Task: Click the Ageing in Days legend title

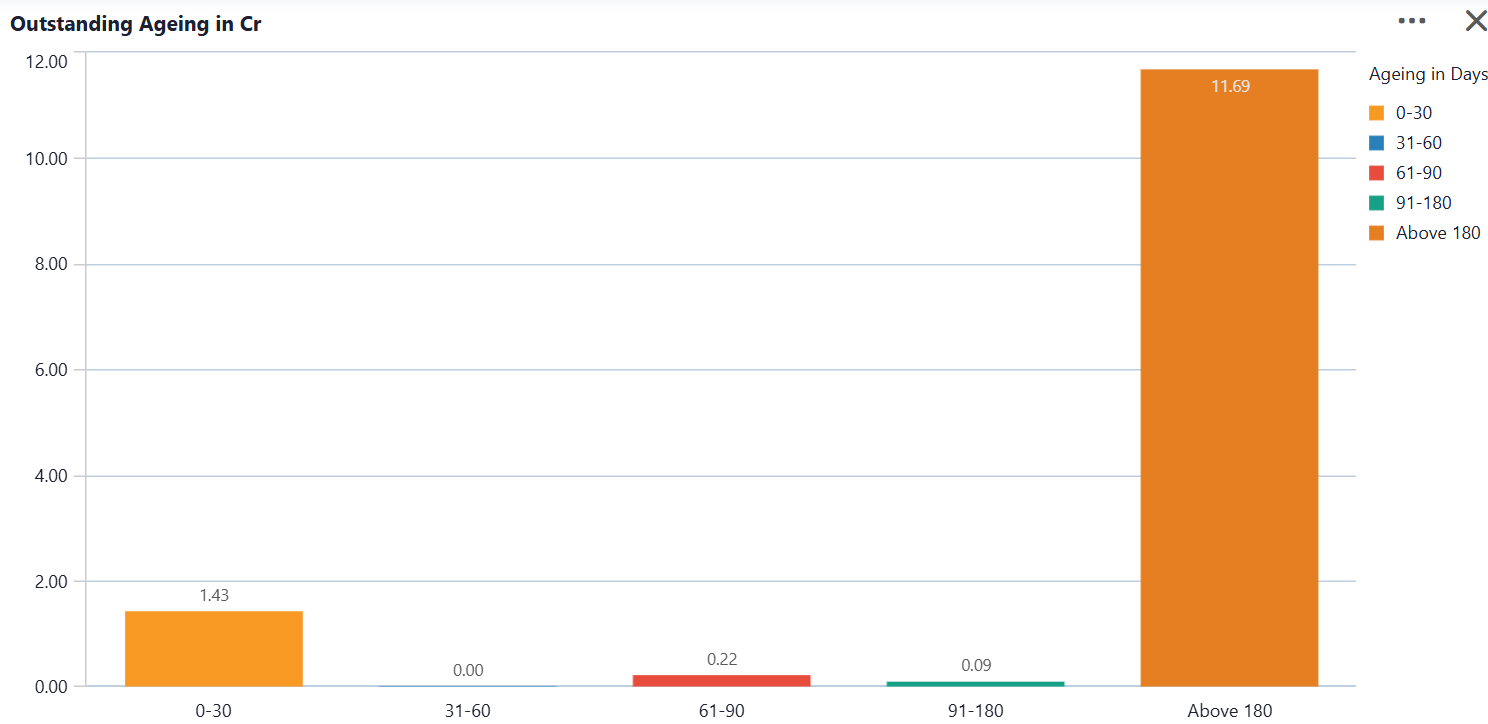Action: (x=1428, y=74)
